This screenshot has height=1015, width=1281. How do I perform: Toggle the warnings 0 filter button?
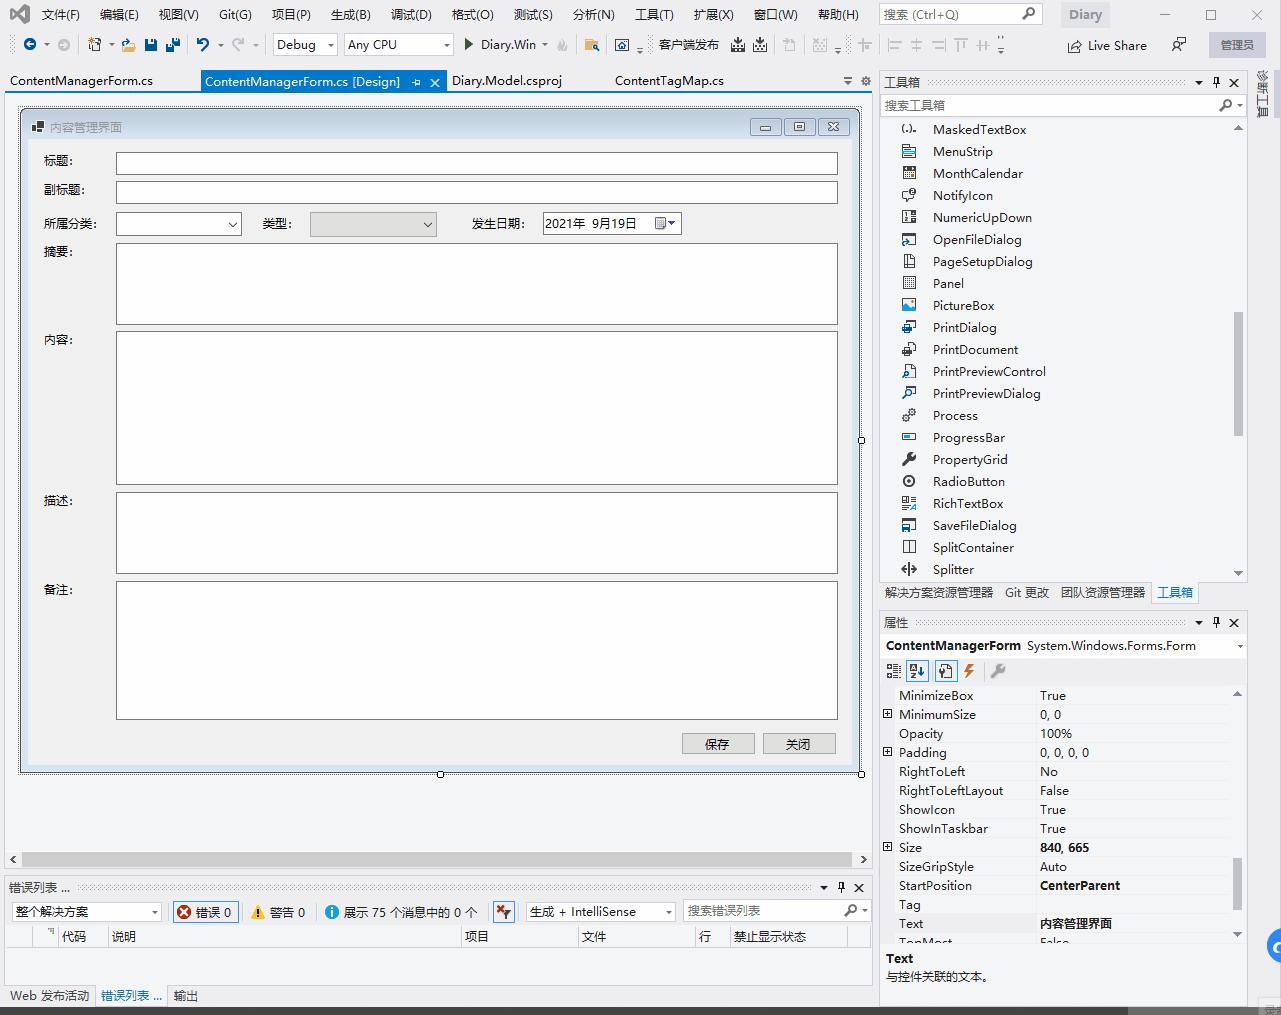pyautogui.click(x=278, y=912)
